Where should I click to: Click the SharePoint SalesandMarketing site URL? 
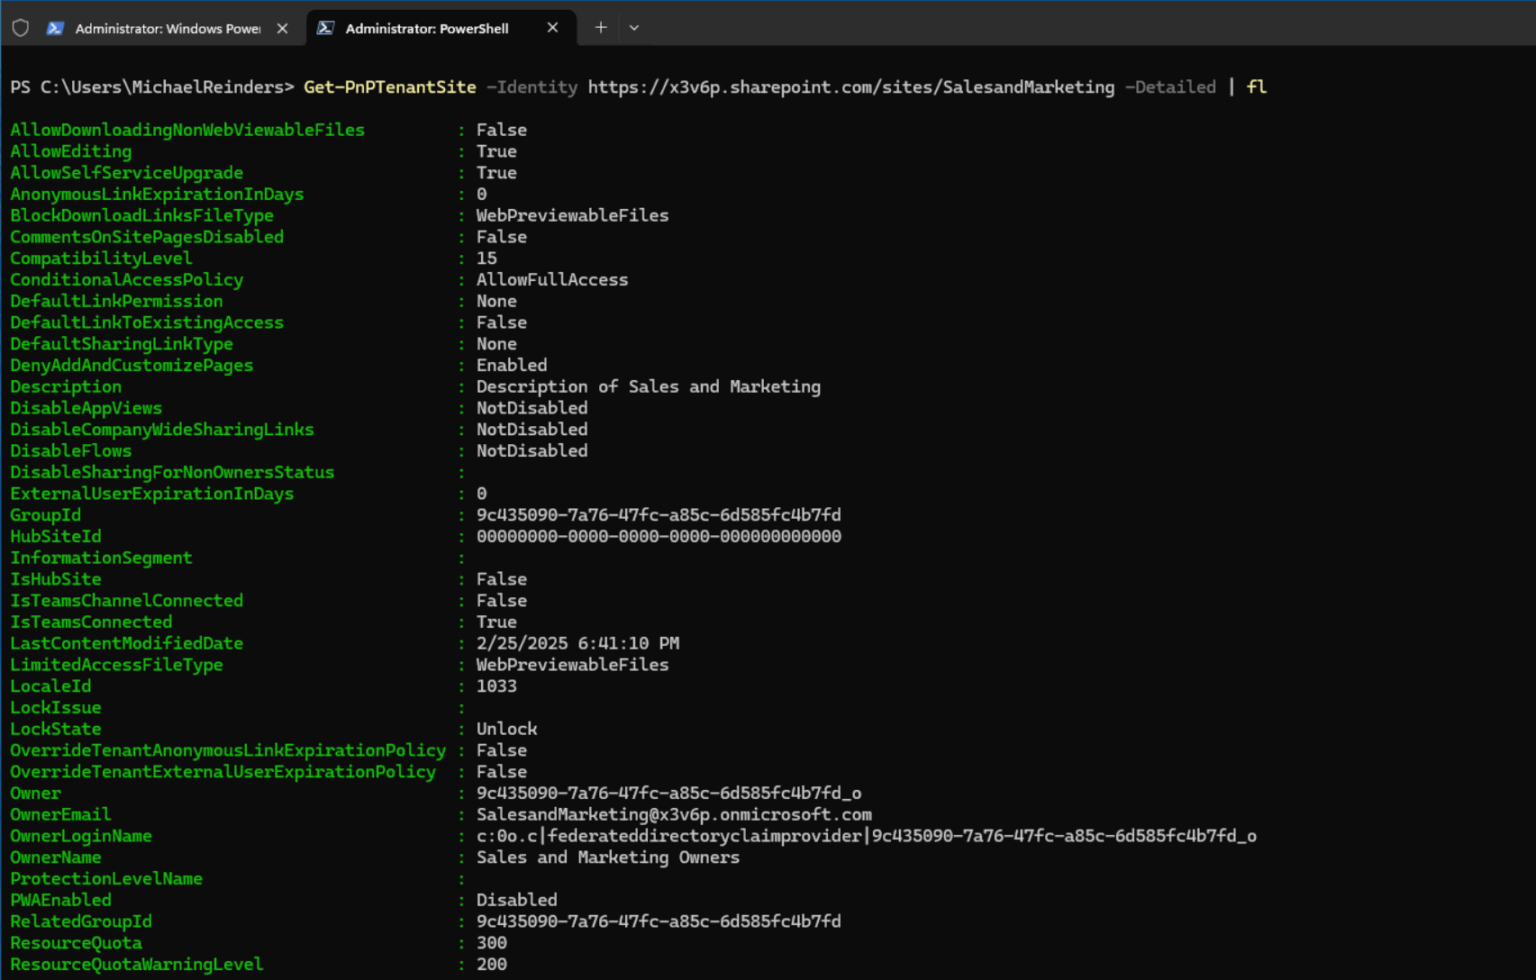click(851, 87)
